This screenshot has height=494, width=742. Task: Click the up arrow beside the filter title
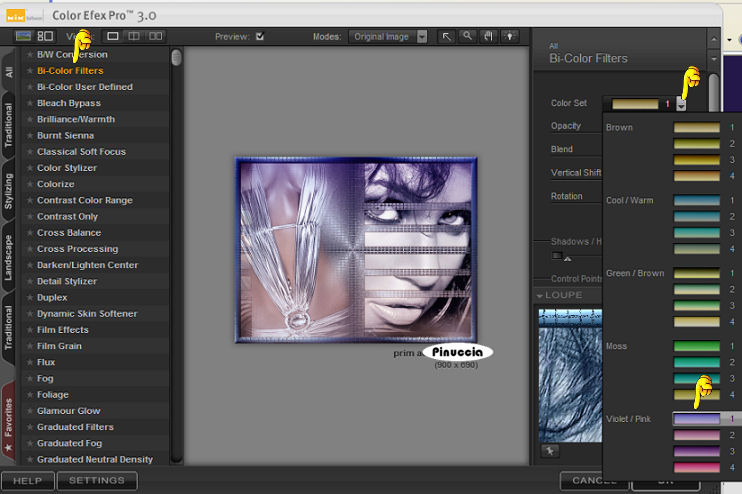coord(714,39)
